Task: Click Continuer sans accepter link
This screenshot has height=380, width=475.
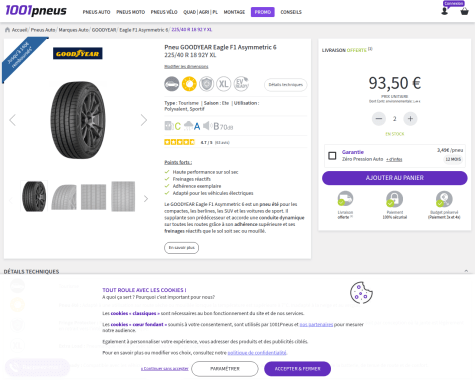Action: (x=165, y=369)
